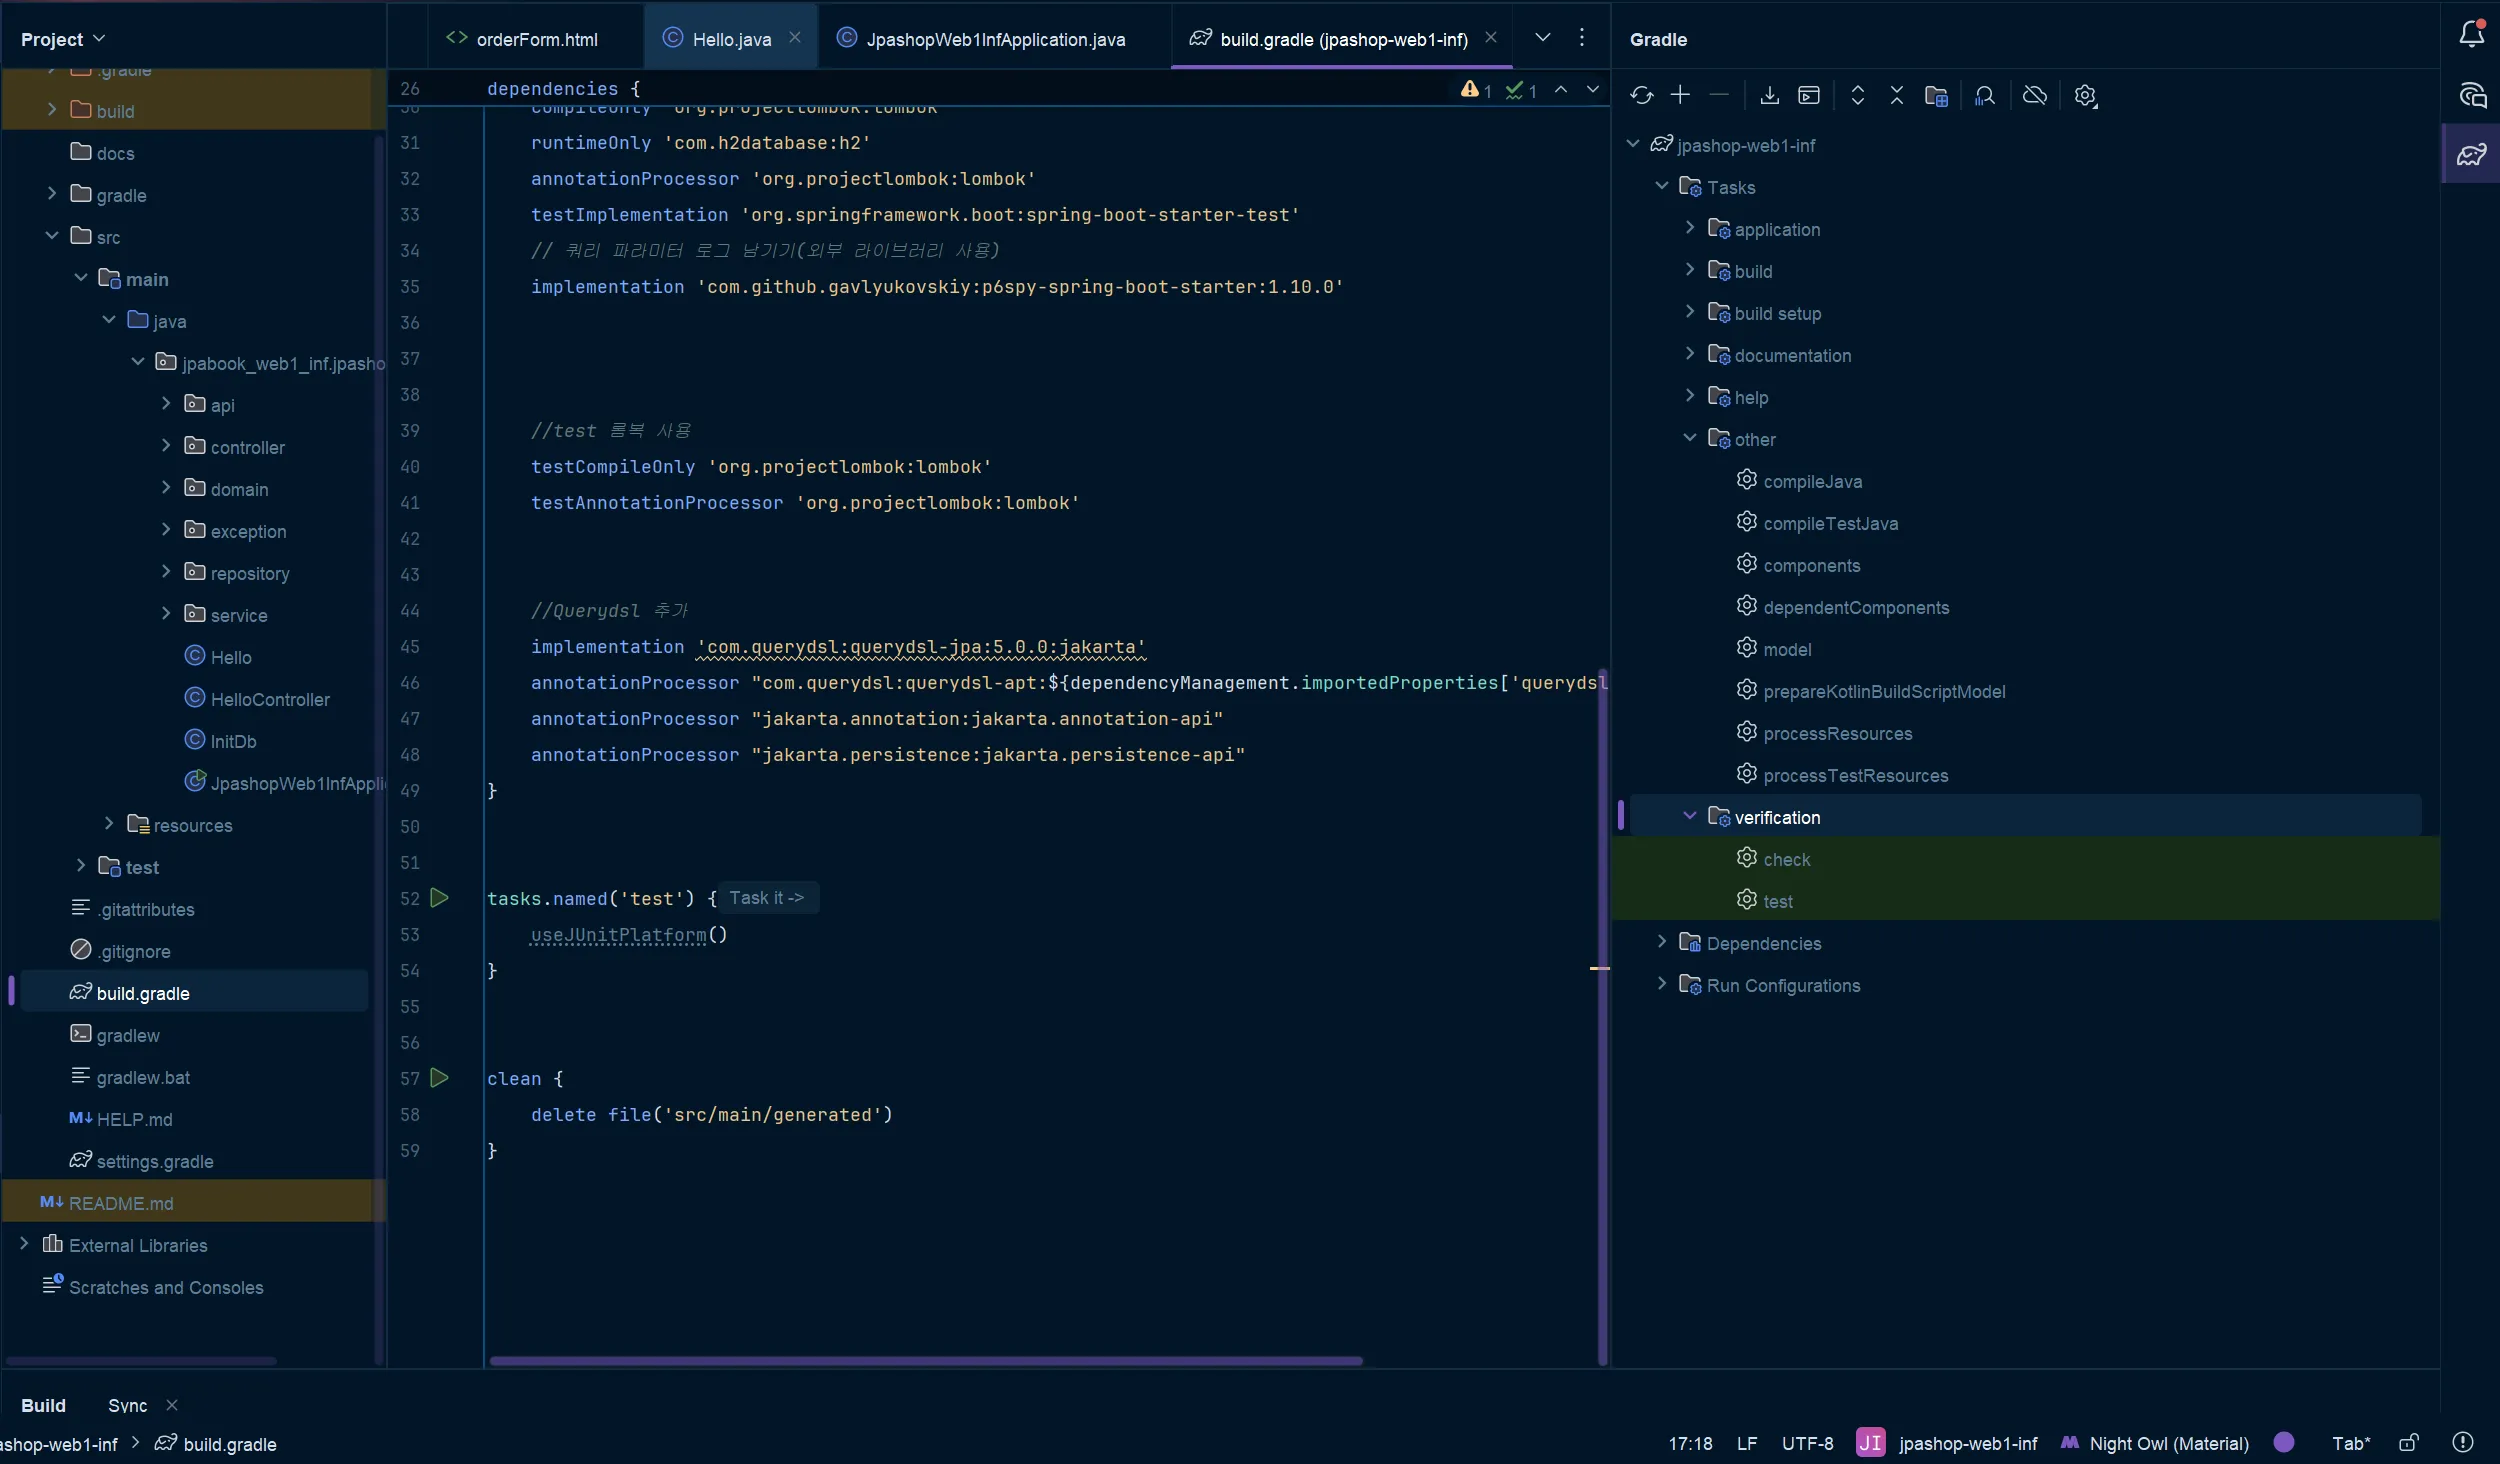Collapse all nodes in Gradle tree
The image size is (2500, 1464).
pos(1896,95)
